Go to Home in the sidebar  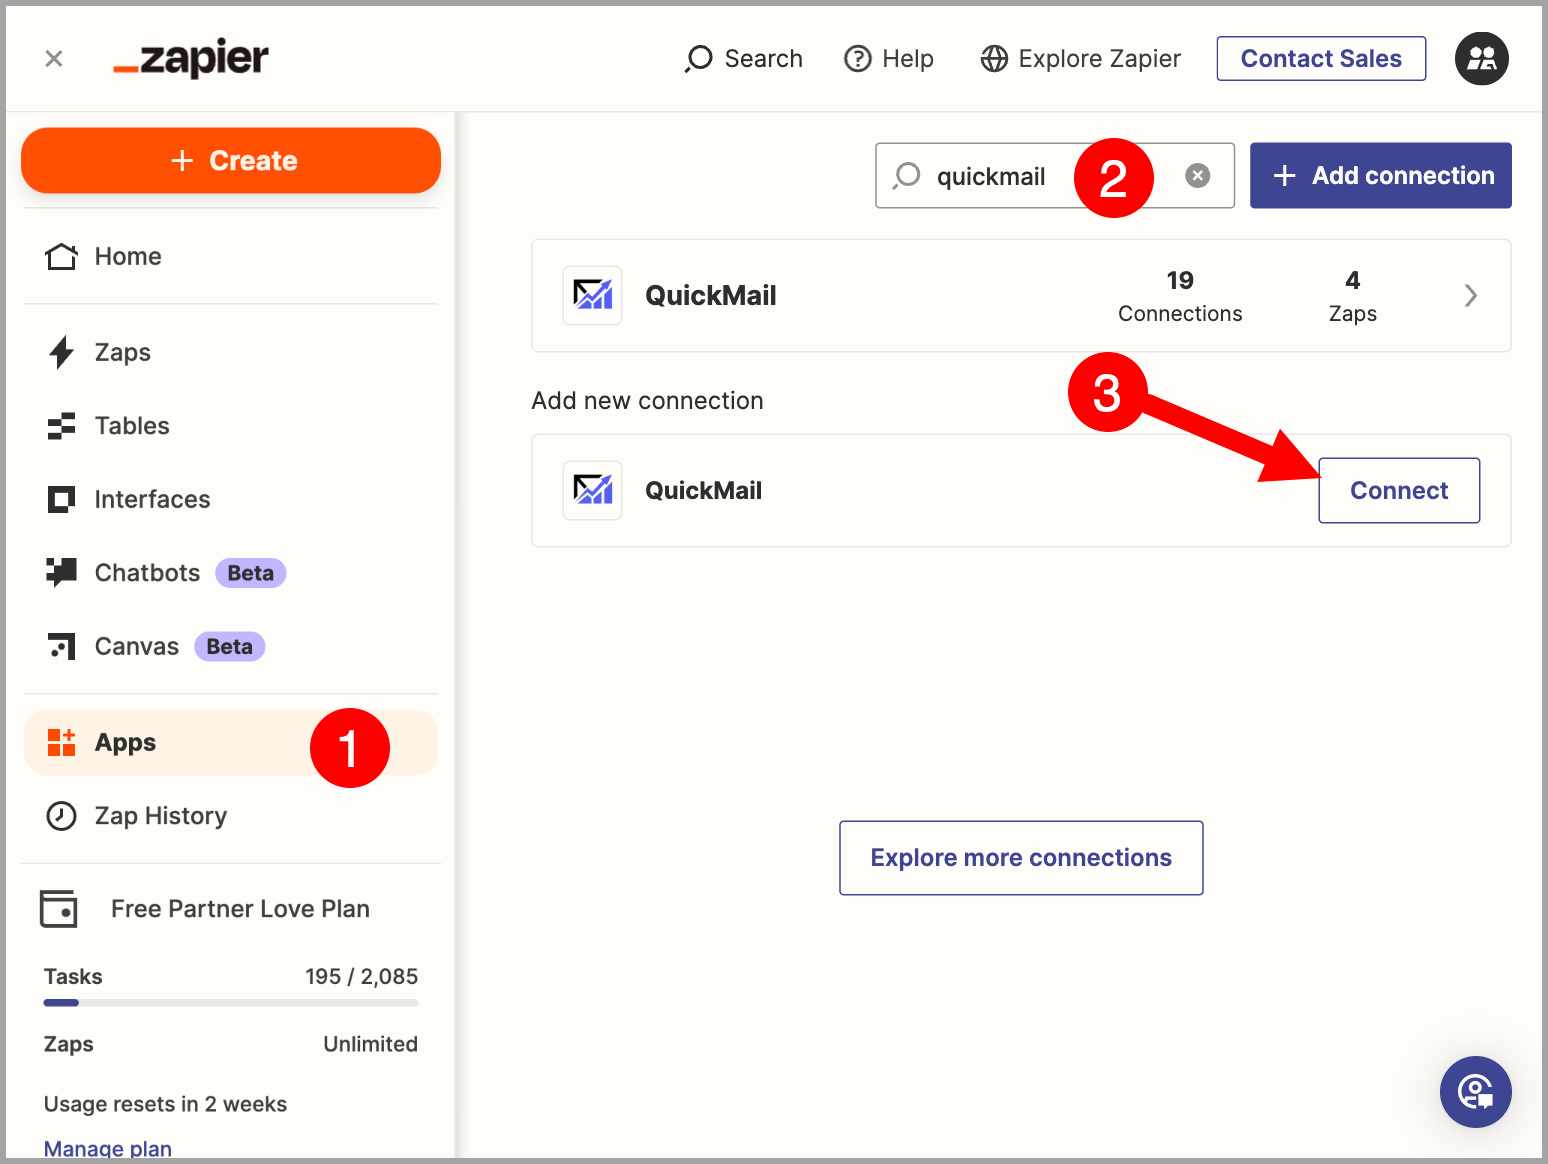tap(231, 257)
